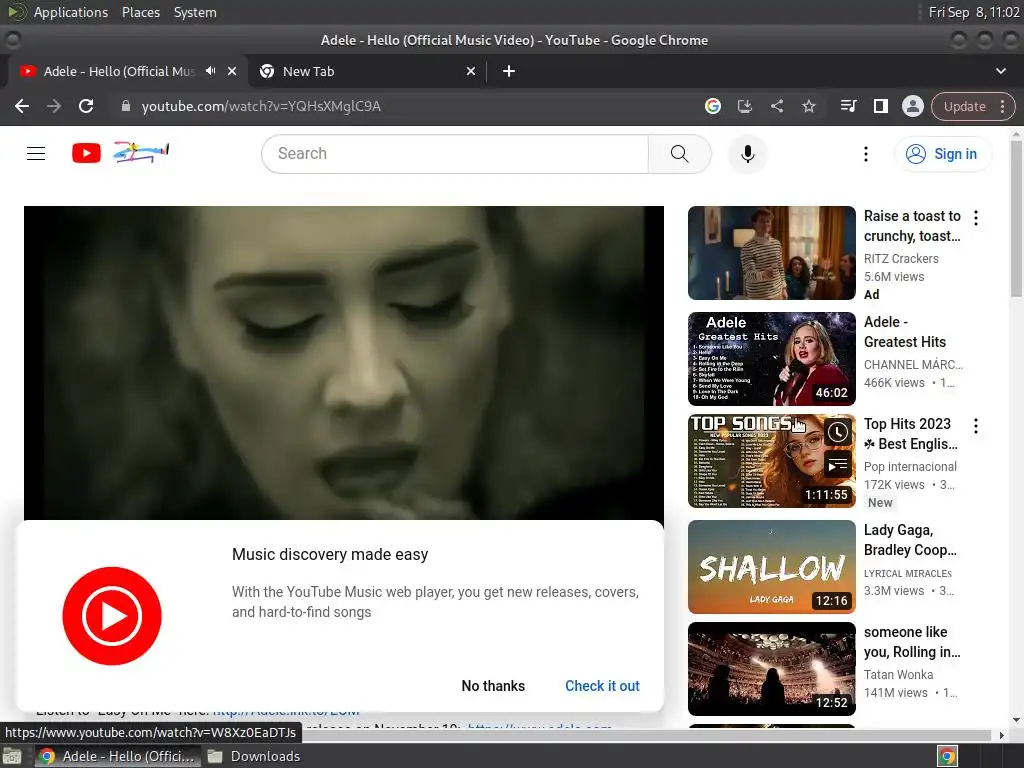Go back in Chrome
The image size is (1024, 768).
pyautogui.click(x=22, y=106)
